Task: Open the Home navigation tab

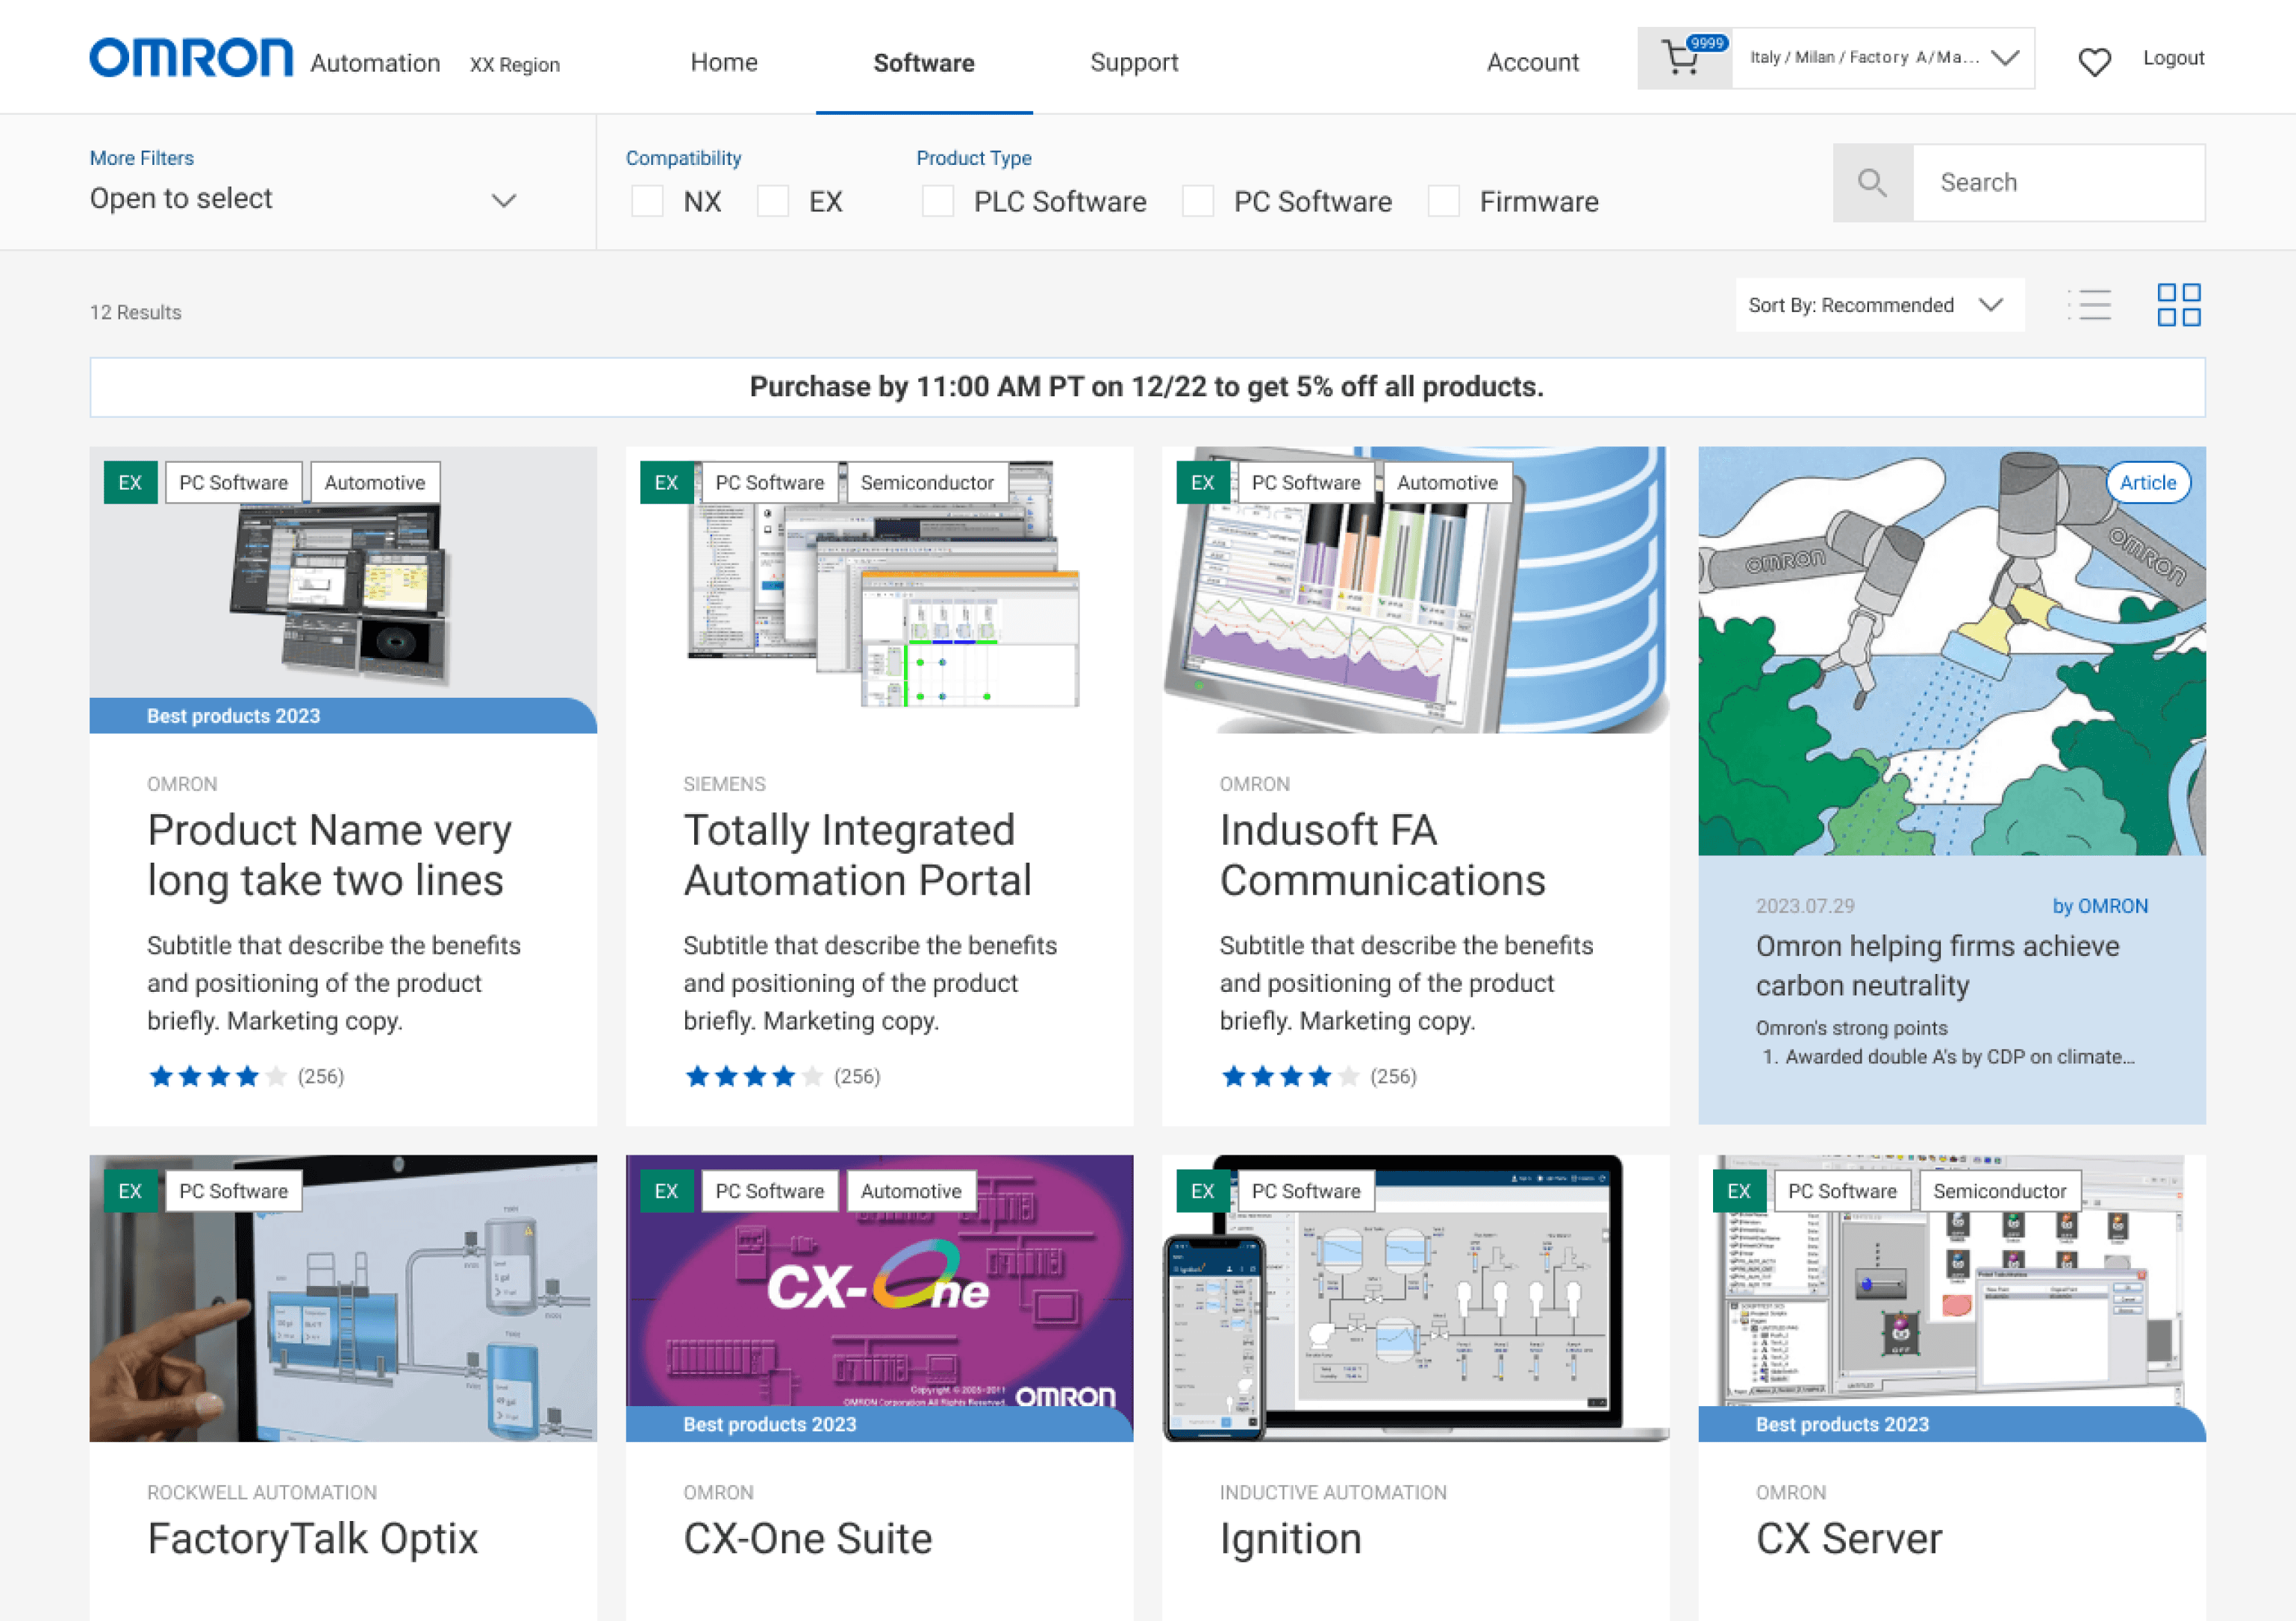Action: pyautogui.click(x=724, y=63)
